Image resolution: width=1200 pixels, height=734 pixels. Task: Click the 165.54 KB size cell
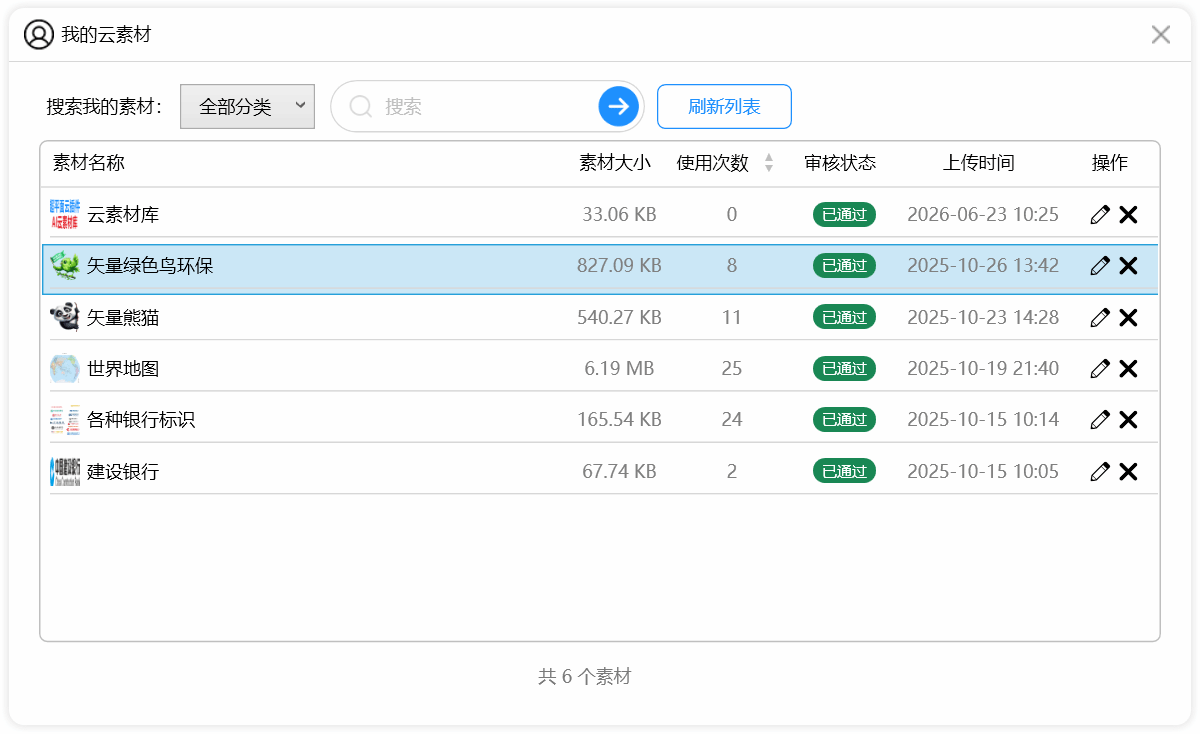point(619,420)
